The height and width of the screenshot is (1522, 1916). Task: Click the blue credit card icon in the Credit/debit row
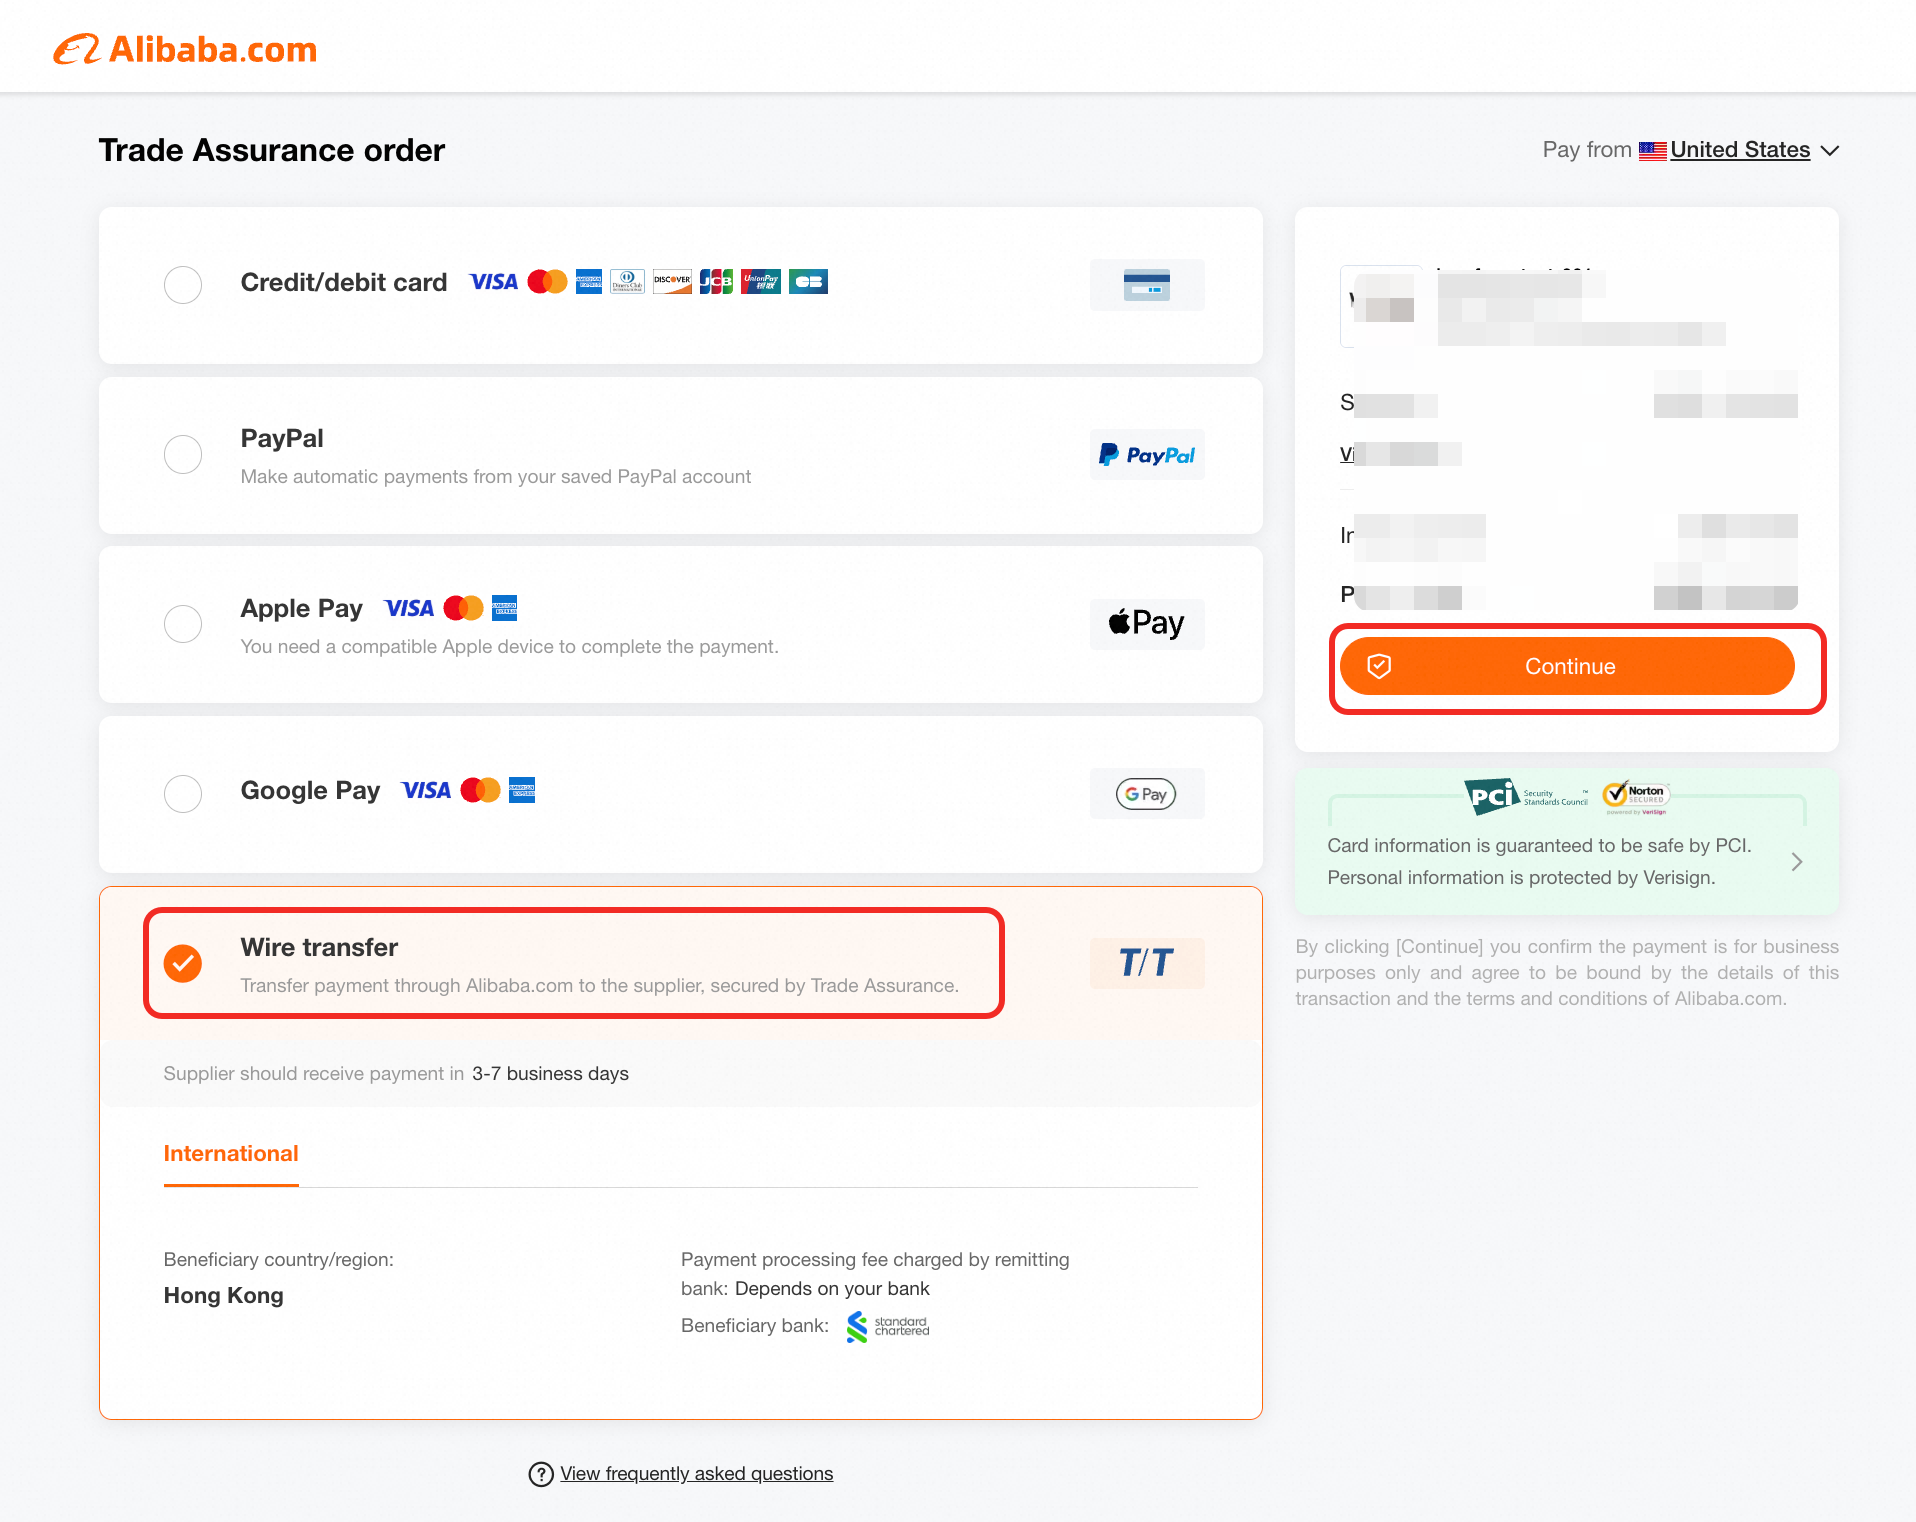(1147, 285)
